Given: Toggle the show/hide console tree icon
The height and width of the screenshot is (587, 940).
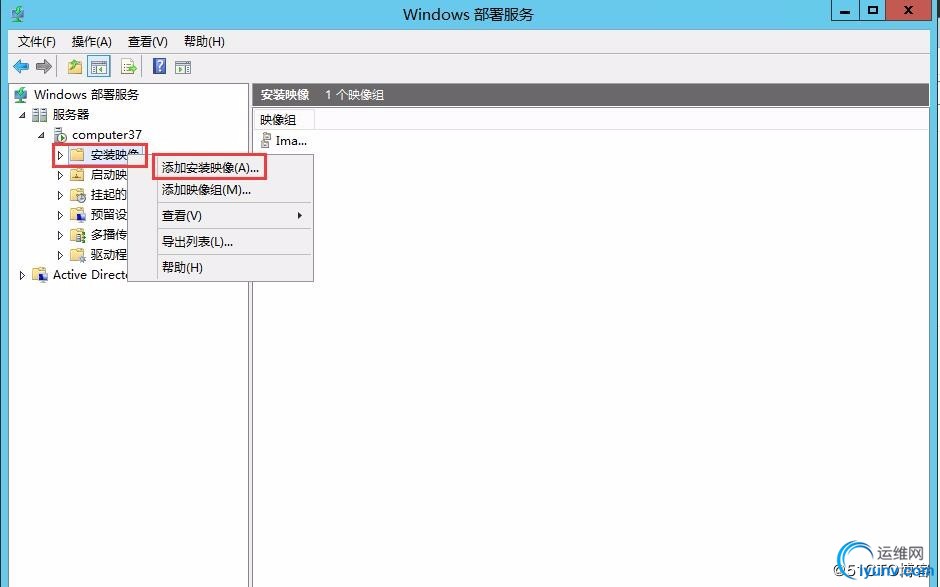Looking at the screenshot, I should pyautogui.click(x=99, y=67).
